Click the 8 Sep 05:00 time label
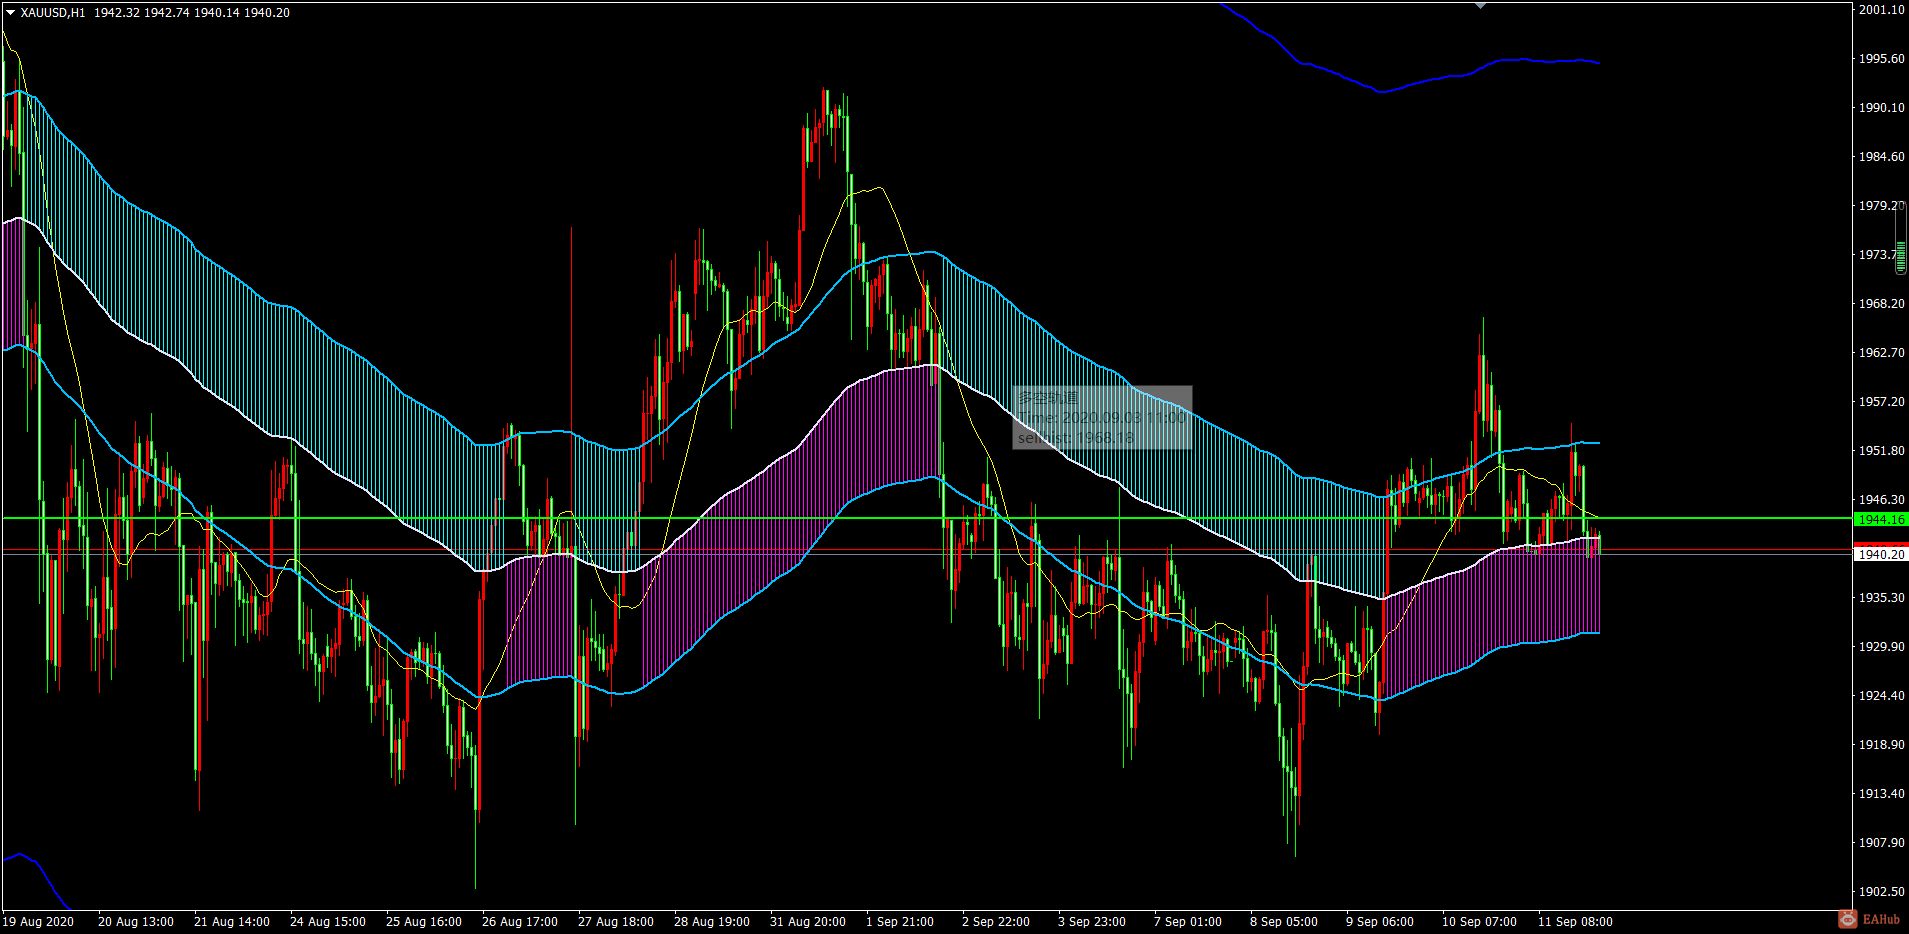Screen dimensions: 1909x934 1284,922
